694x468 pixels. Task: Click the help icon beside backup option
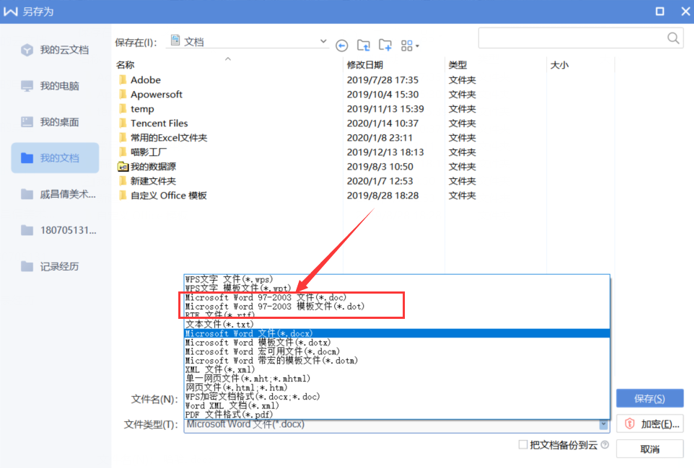(605, 445)
